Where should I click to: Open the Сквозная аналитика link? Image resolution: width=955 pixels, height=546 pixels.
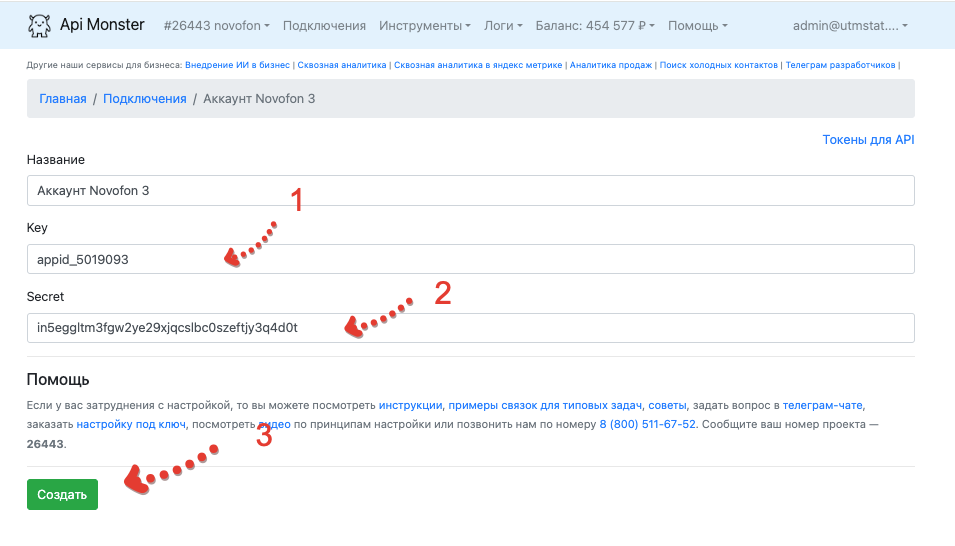pos(342,65)
